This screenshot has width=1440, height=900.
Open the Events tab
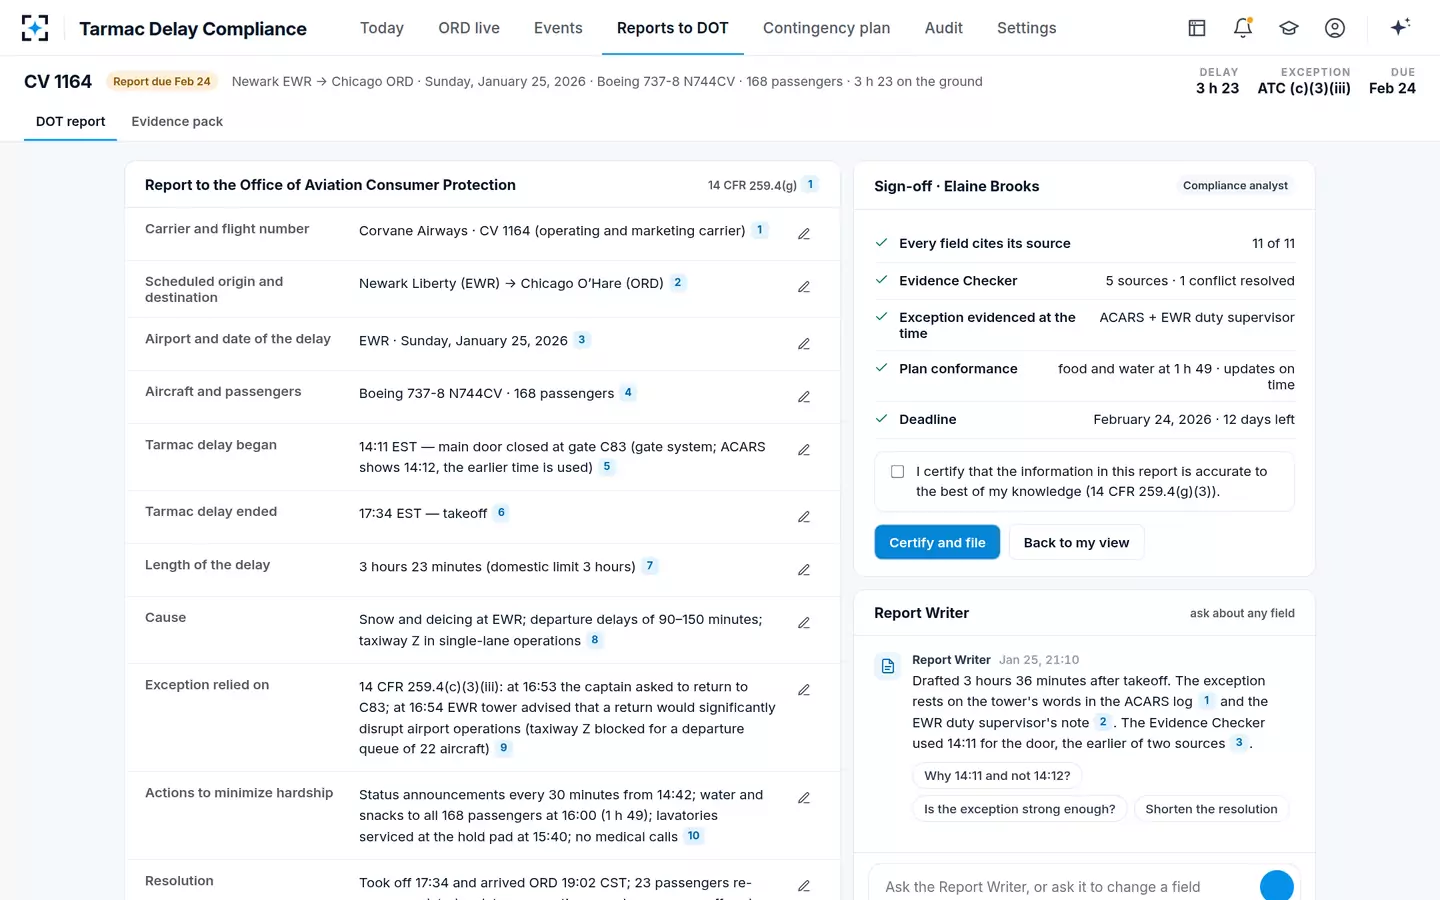click(x=558, y=28)
